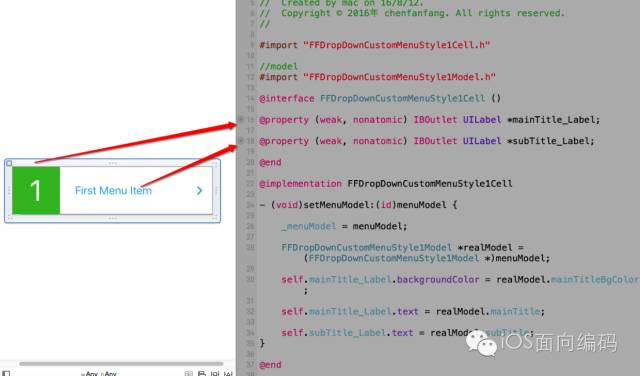Viewport: 640px width, 376px height.
Task: Select the green label showing 1
Action: tap(36, 190)
